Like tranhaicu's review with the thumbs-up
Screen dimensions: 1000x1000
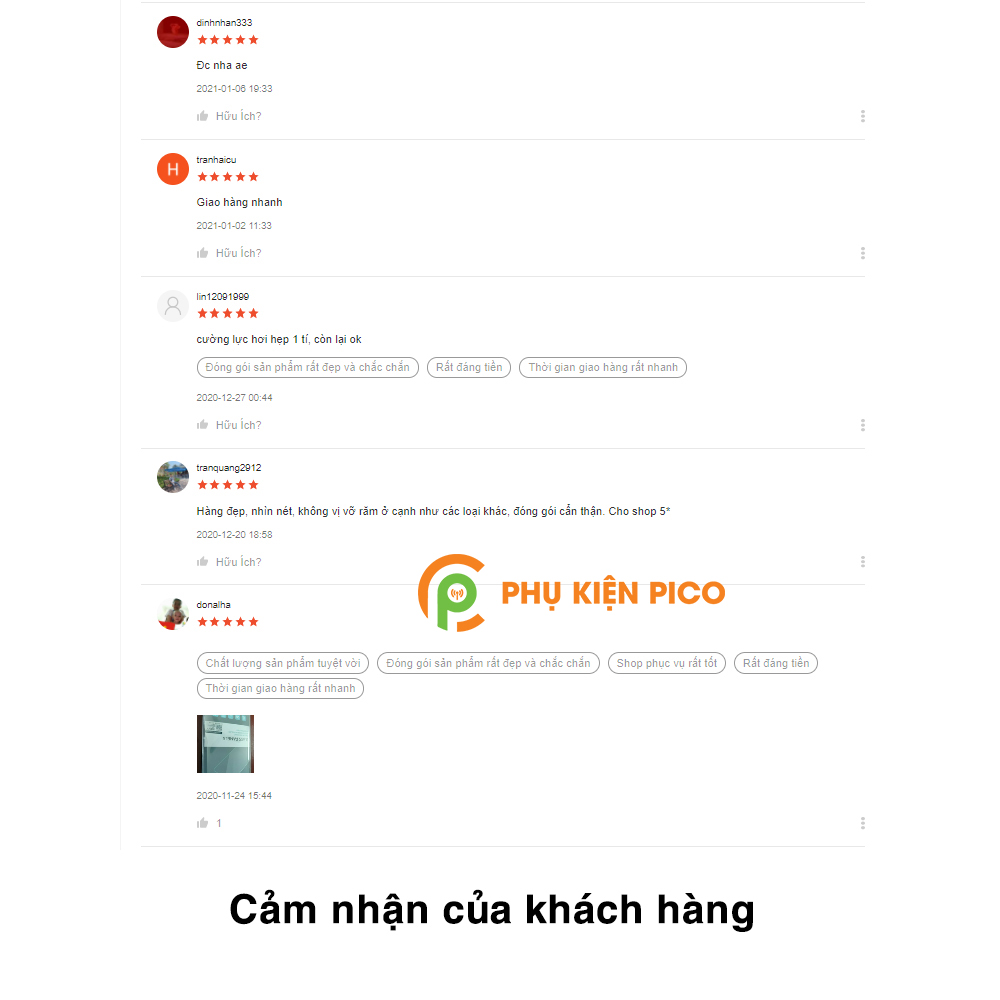(x=202, y=253)
